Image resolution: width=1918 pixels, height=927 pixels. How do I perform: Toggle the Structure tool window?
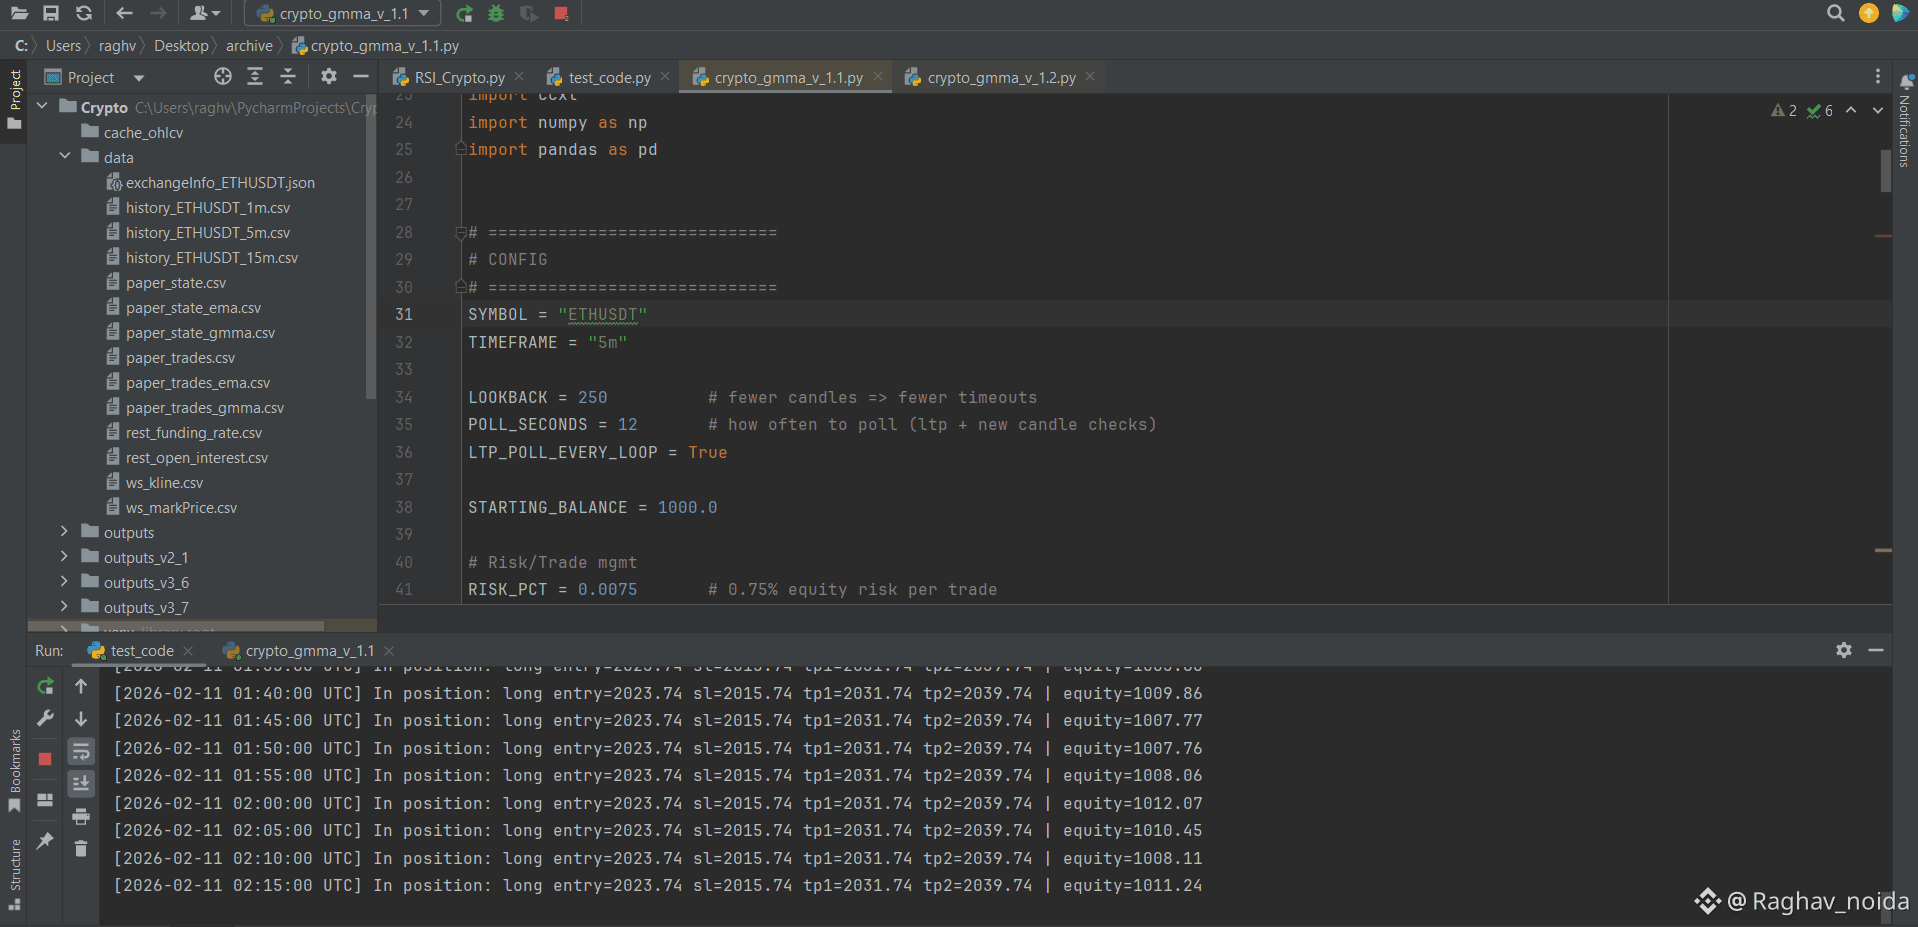(15, 874)
